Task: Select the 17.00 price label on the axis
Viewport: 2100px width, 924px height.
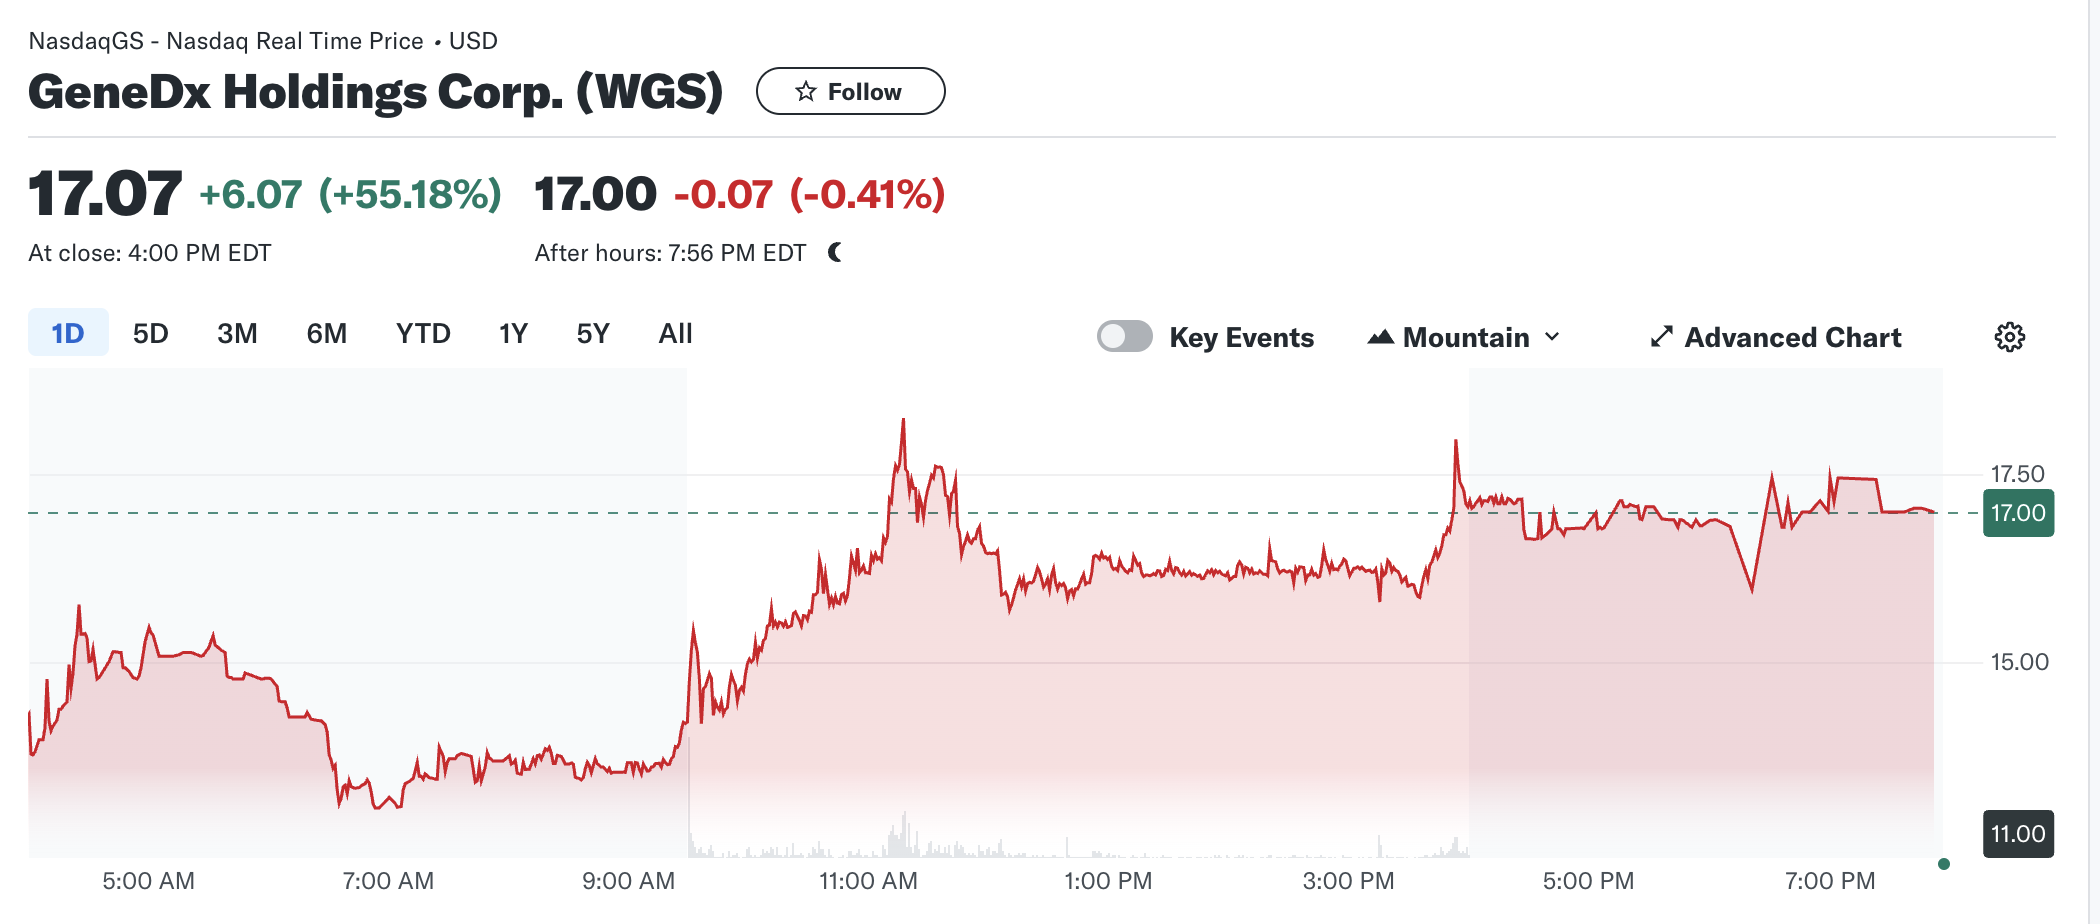Action: coord(2018,513)
